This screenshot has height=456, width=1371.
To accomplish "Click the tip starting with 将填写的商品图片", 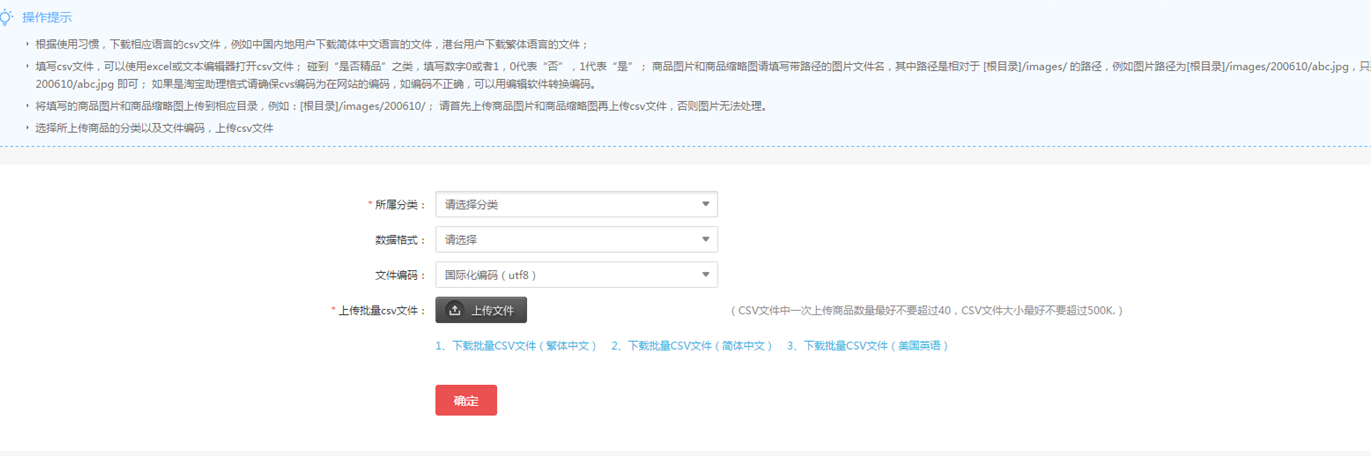I will pos(401,106).
